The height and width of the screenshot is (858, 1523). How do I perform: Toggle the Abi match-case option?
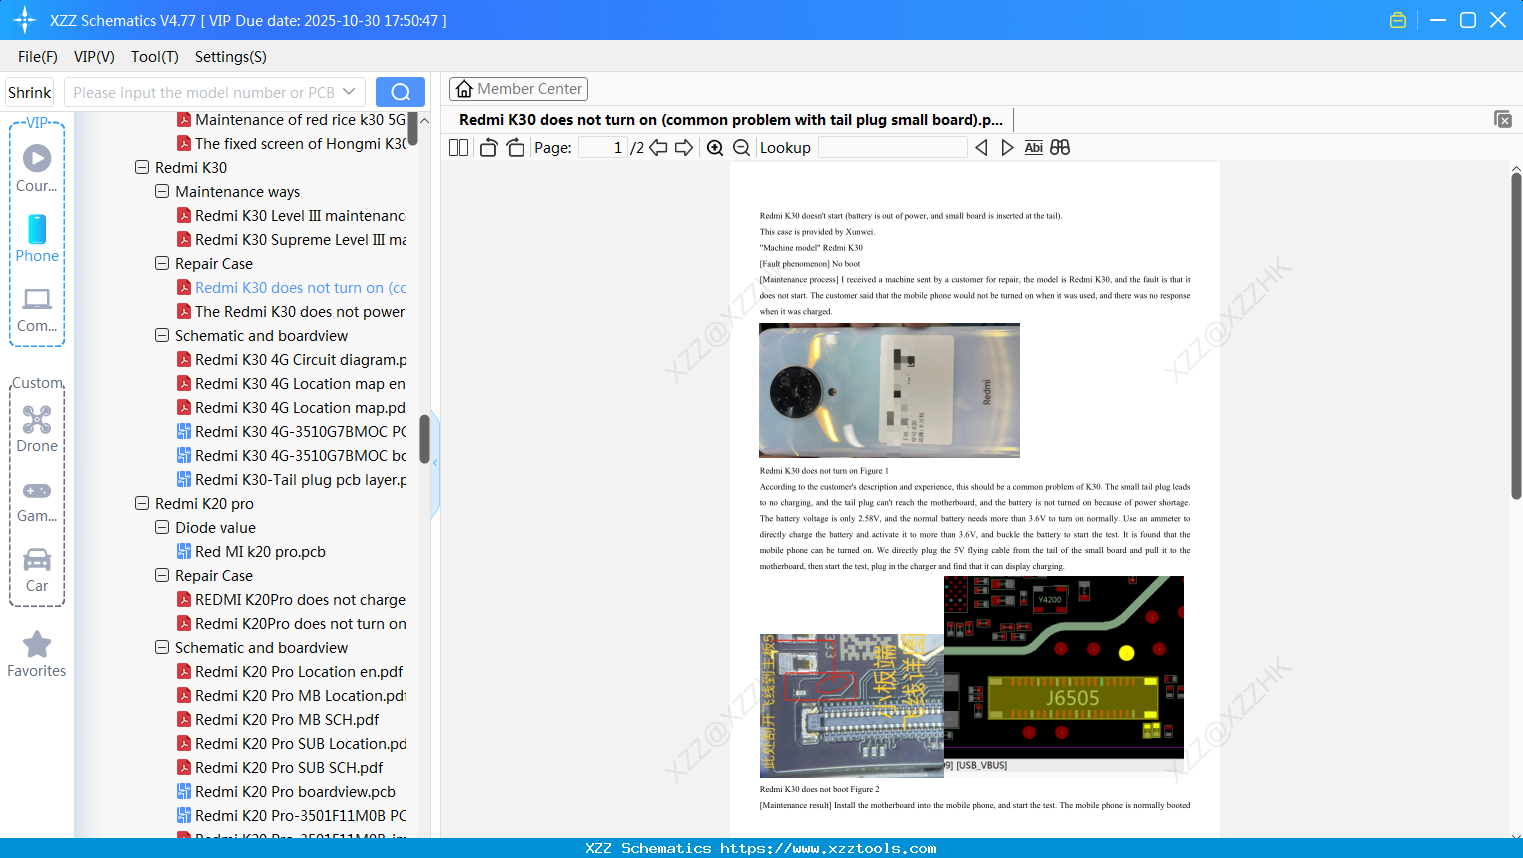pyautogui.click(x=1033, y=148)
